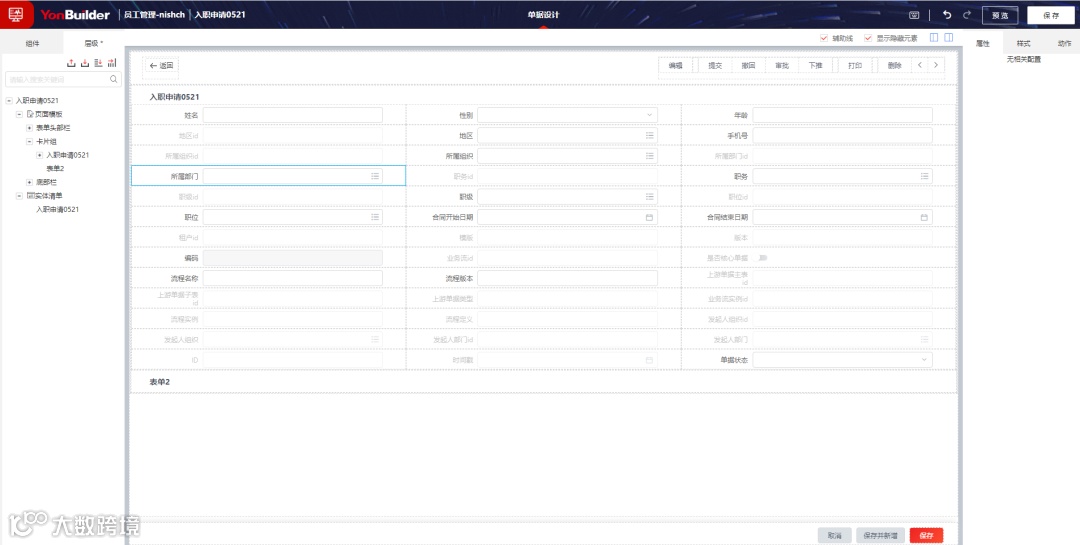Click the 手机号 input field
This screenshot has height=545, width=1080.
[842, 136]
